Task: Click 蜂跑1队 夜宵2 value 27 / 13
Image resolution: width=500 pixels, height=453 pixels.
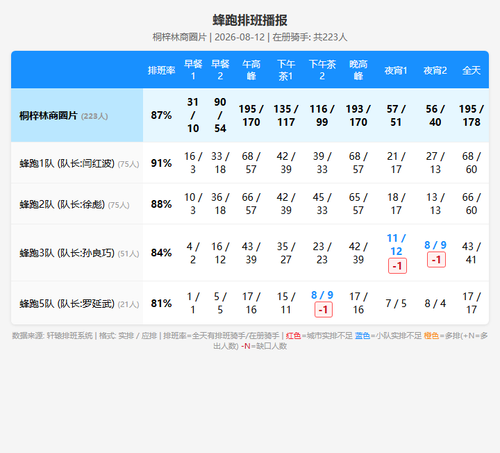Action: [435, 163]
